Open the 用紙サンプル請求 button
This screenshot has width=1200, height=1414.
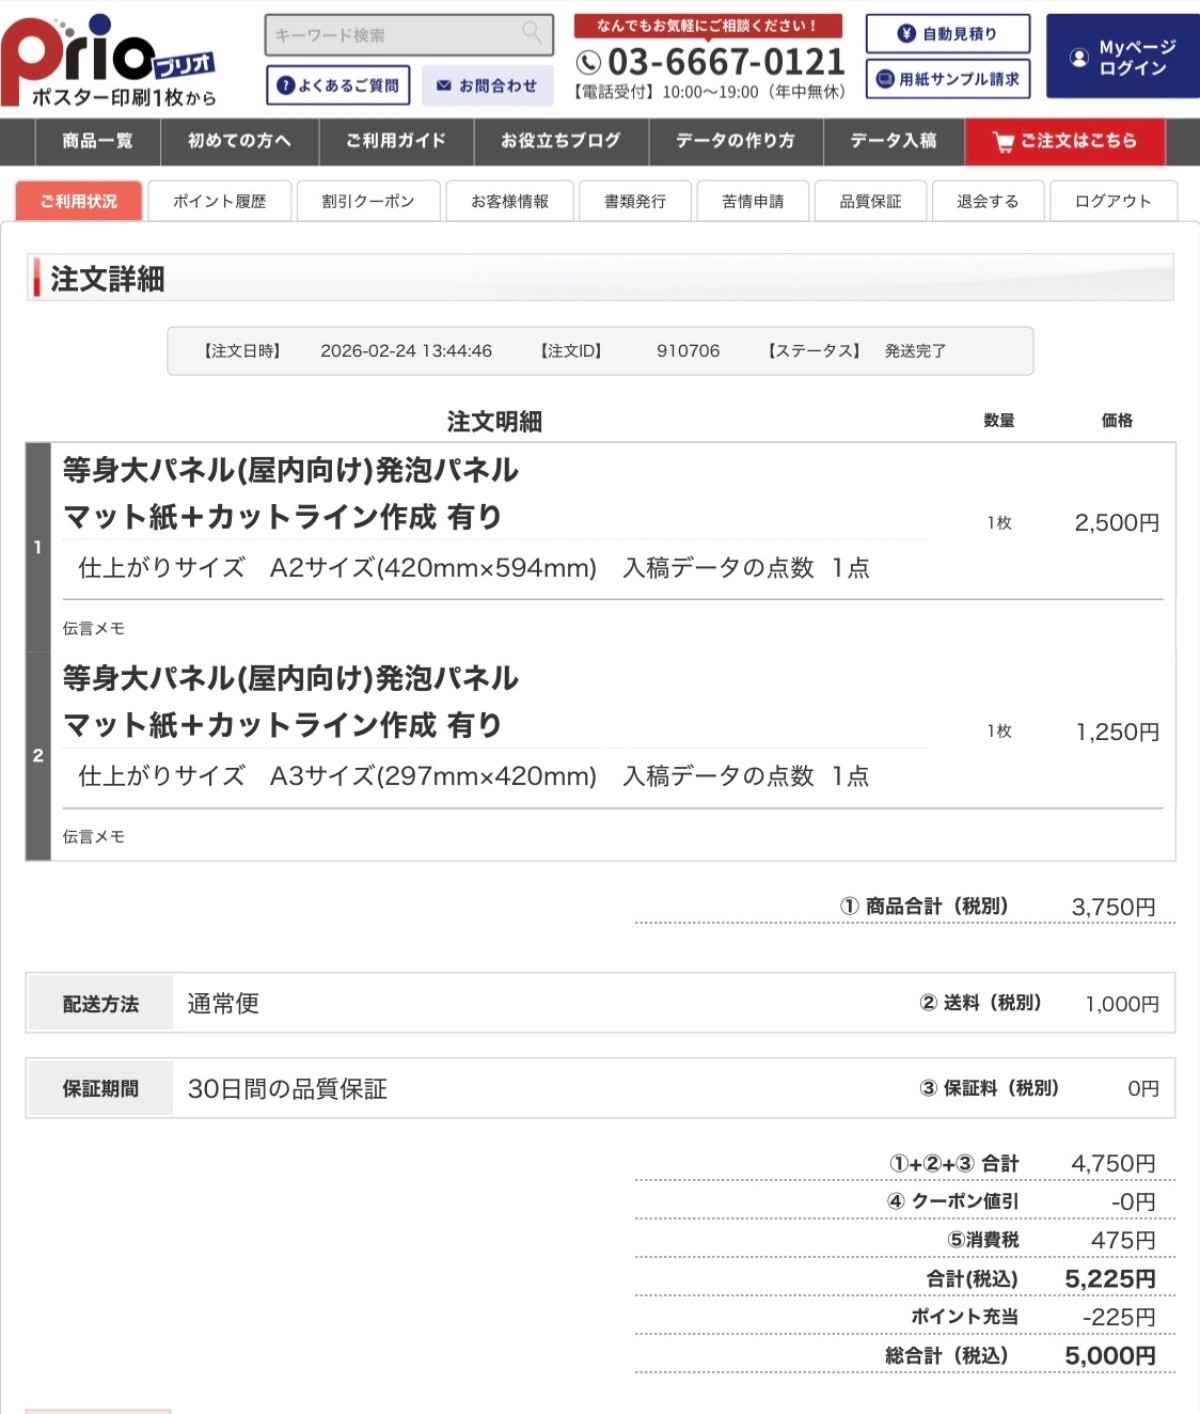pyautogui.click(x=947, y=79)
